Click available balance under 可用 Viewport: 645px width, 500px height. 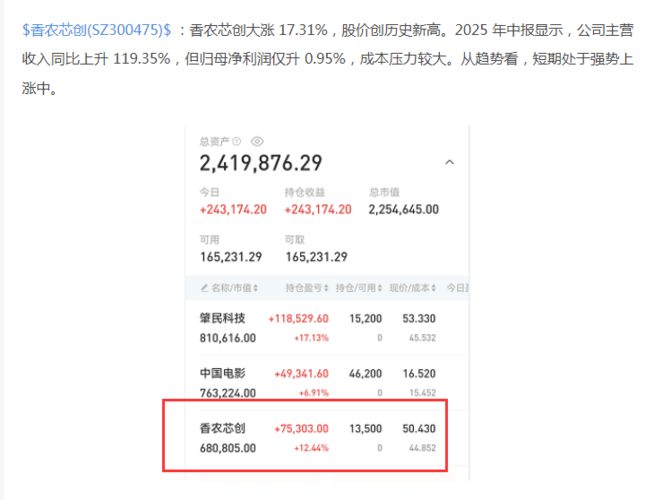click(231, 257)
